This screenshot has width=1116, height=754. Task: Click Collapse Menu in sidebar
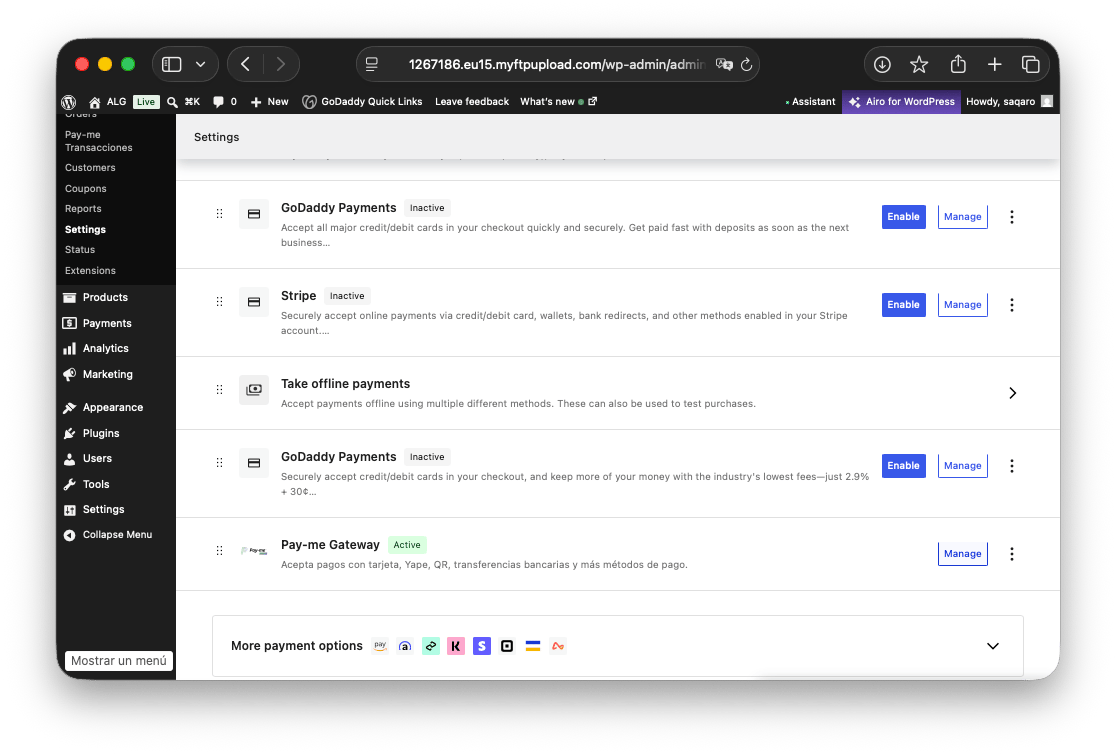pyautogui.click(x=107, y=535)
